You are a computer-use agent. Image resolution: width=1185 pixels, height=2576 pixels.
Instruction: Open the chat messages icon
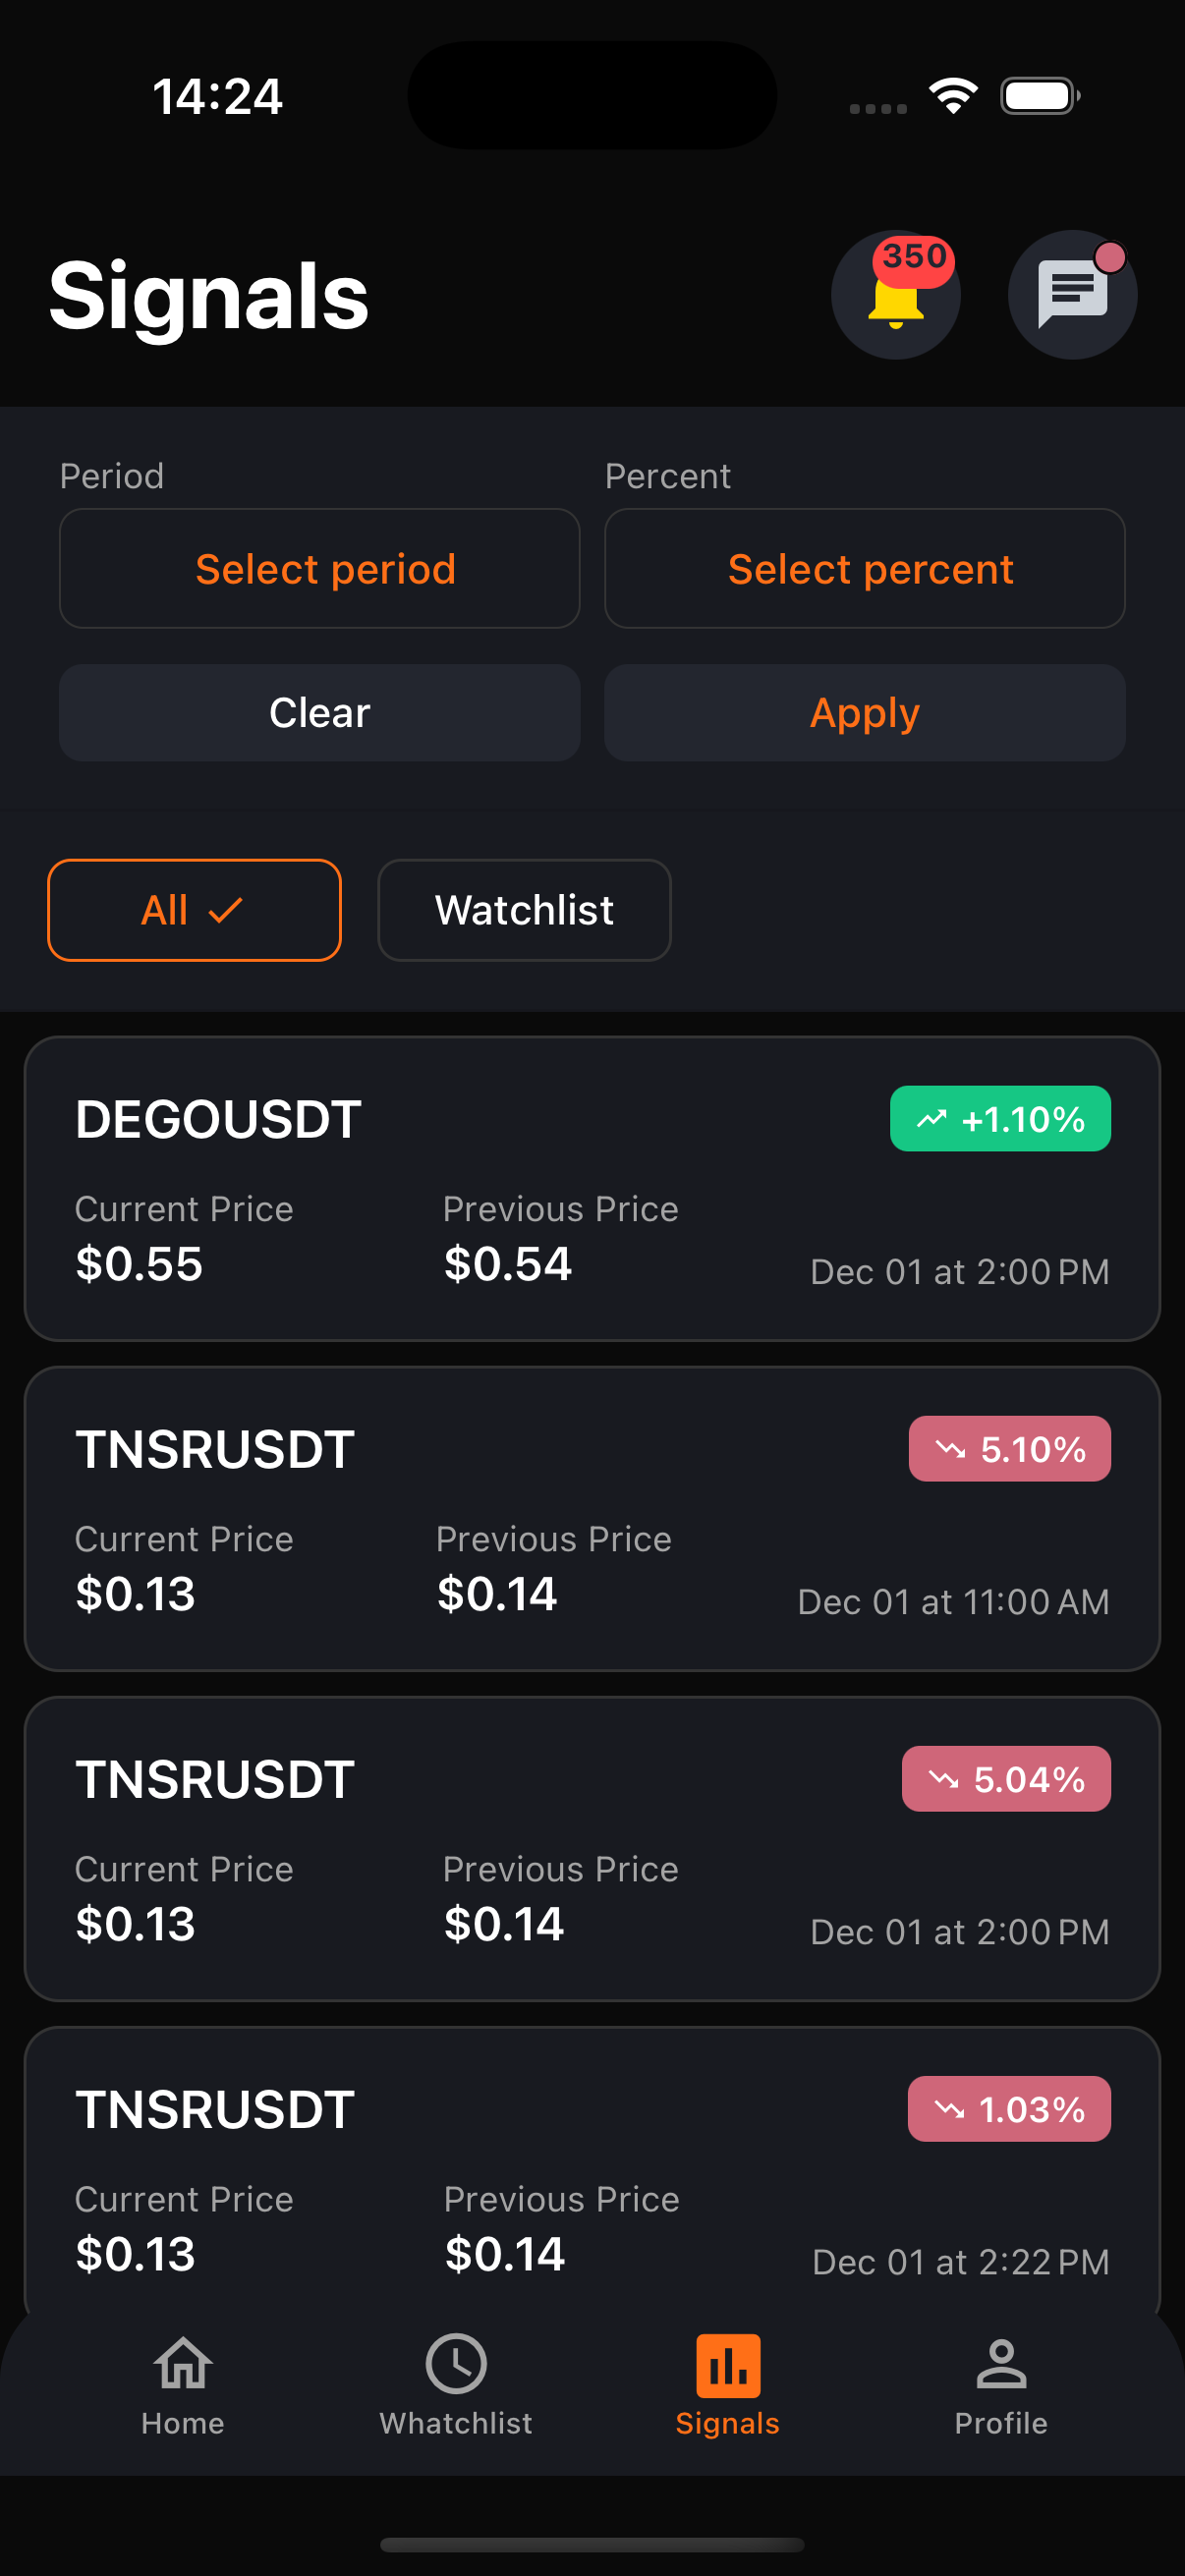coord(1072,295)
